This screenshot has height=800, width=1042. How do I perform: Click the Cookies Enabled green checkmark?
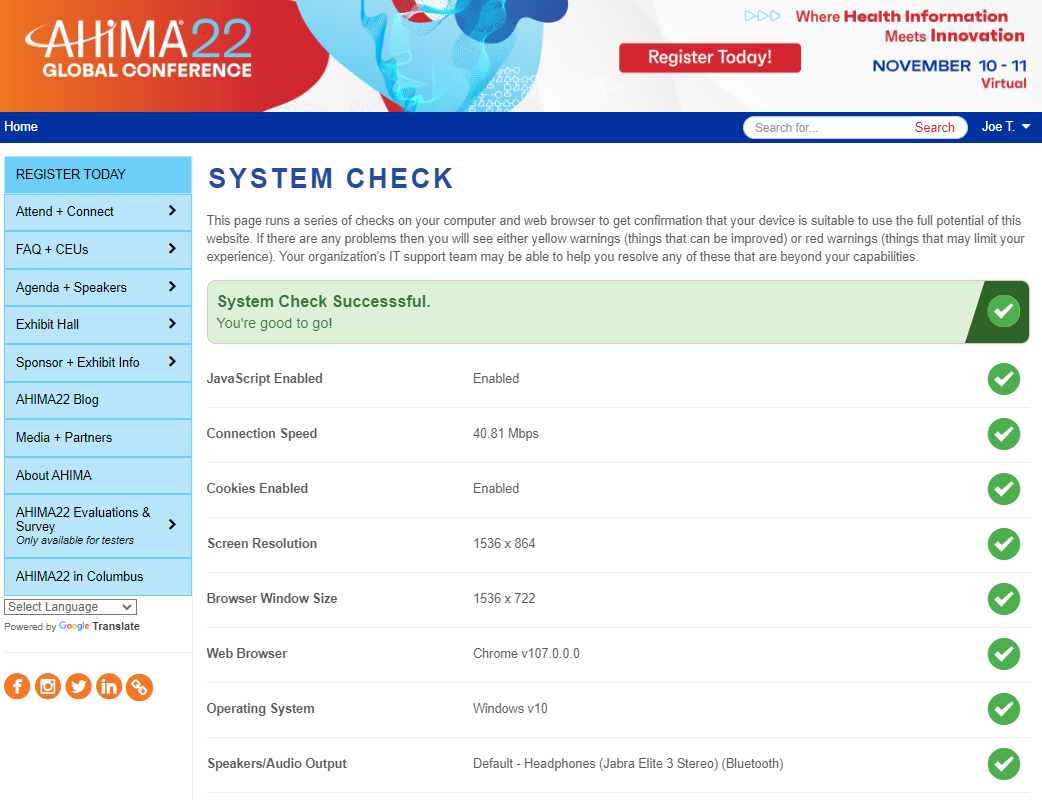pyautogui.click(x=1003, y=489)
